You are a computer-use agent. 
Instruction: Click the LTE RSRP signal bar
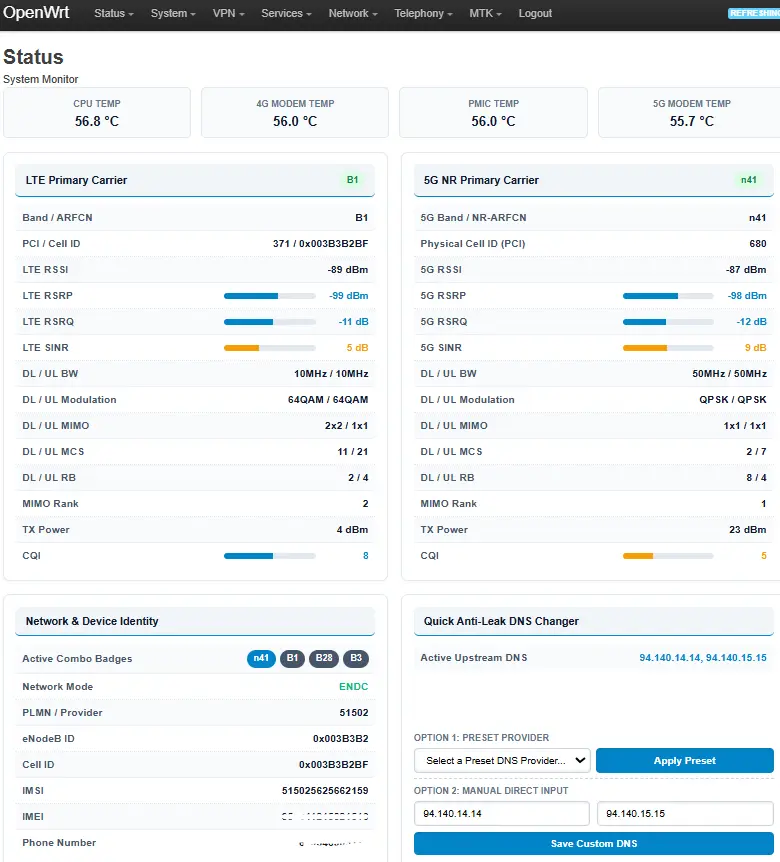[x=269, y=296]
